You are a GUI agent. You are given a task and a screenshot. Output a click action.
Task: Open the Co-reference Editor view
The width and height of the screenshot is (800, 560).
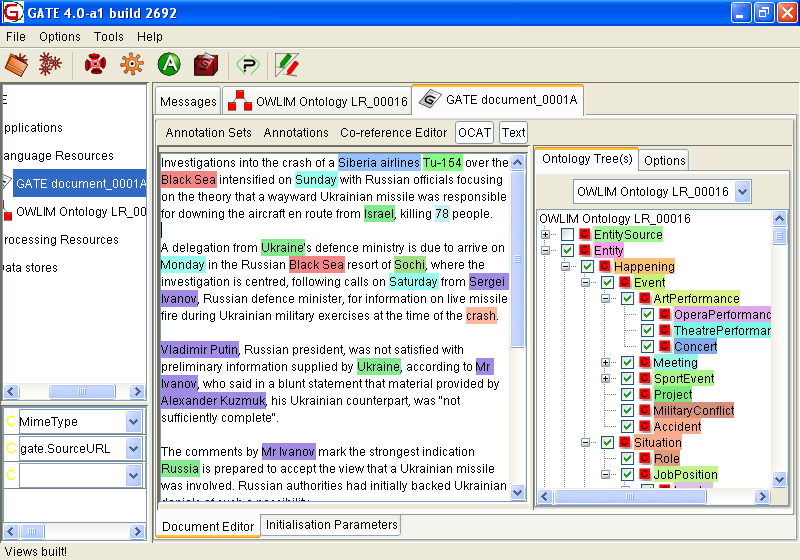click(393, 132)
